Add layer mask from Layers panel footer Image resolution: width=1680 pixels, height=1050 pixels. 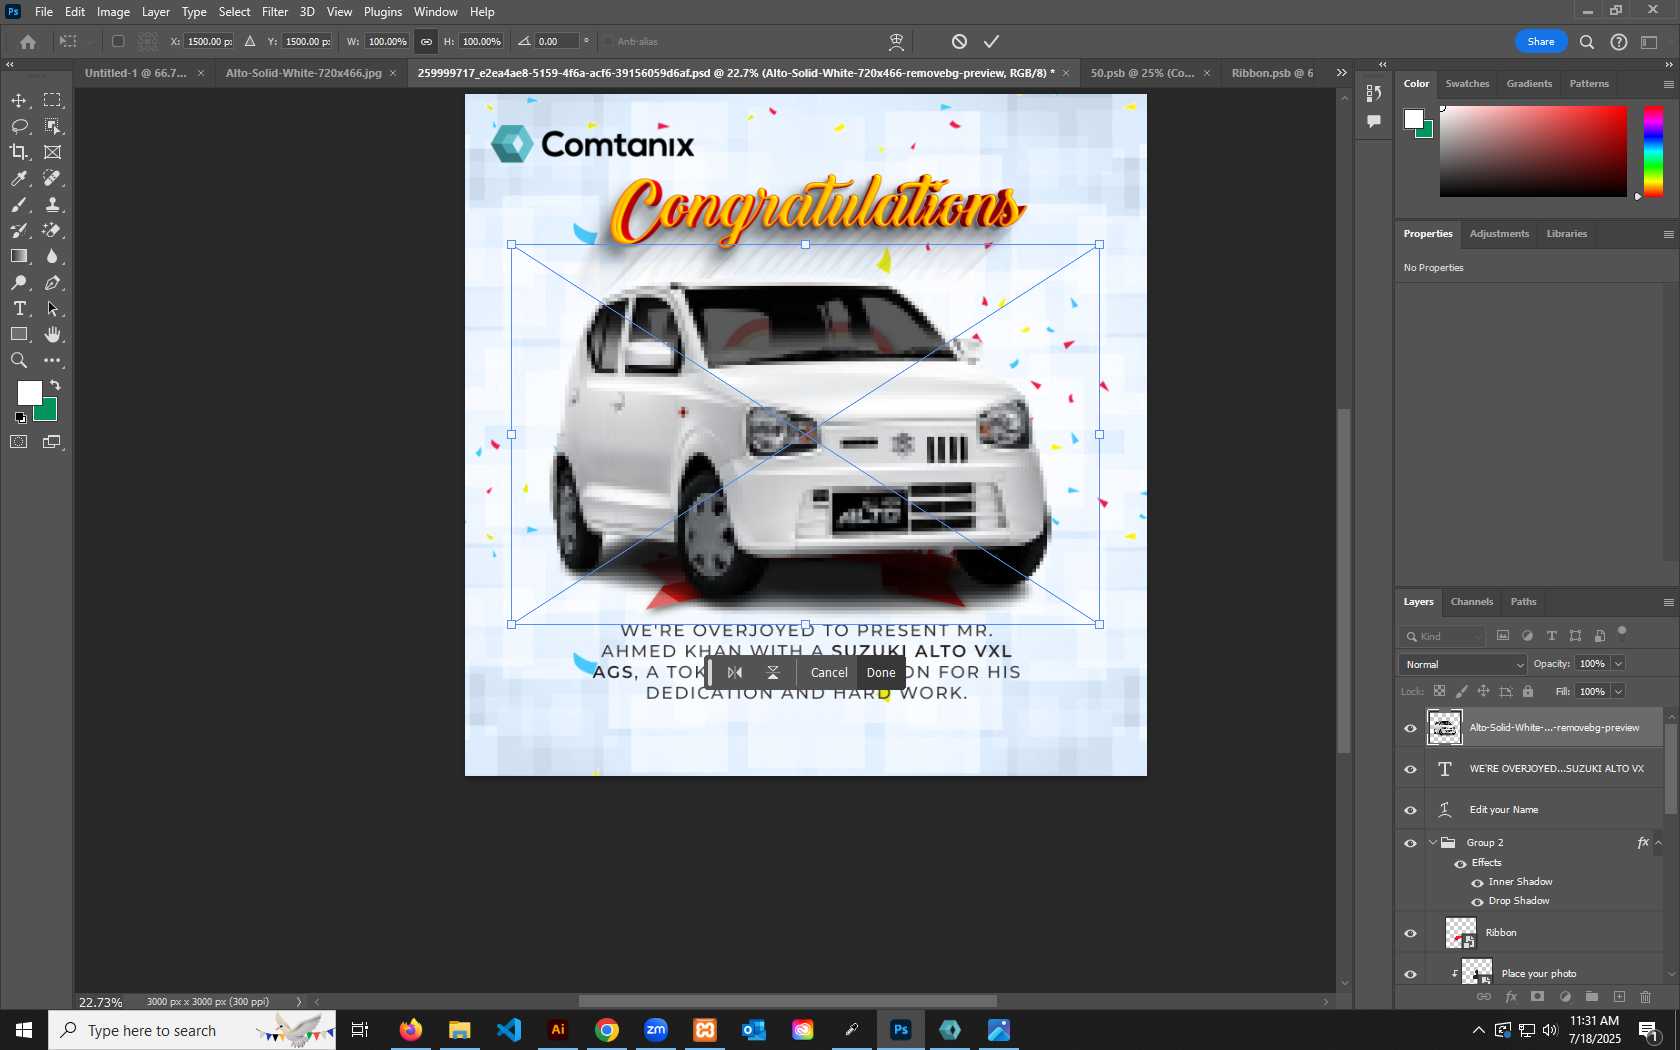tap(1538, 997)
